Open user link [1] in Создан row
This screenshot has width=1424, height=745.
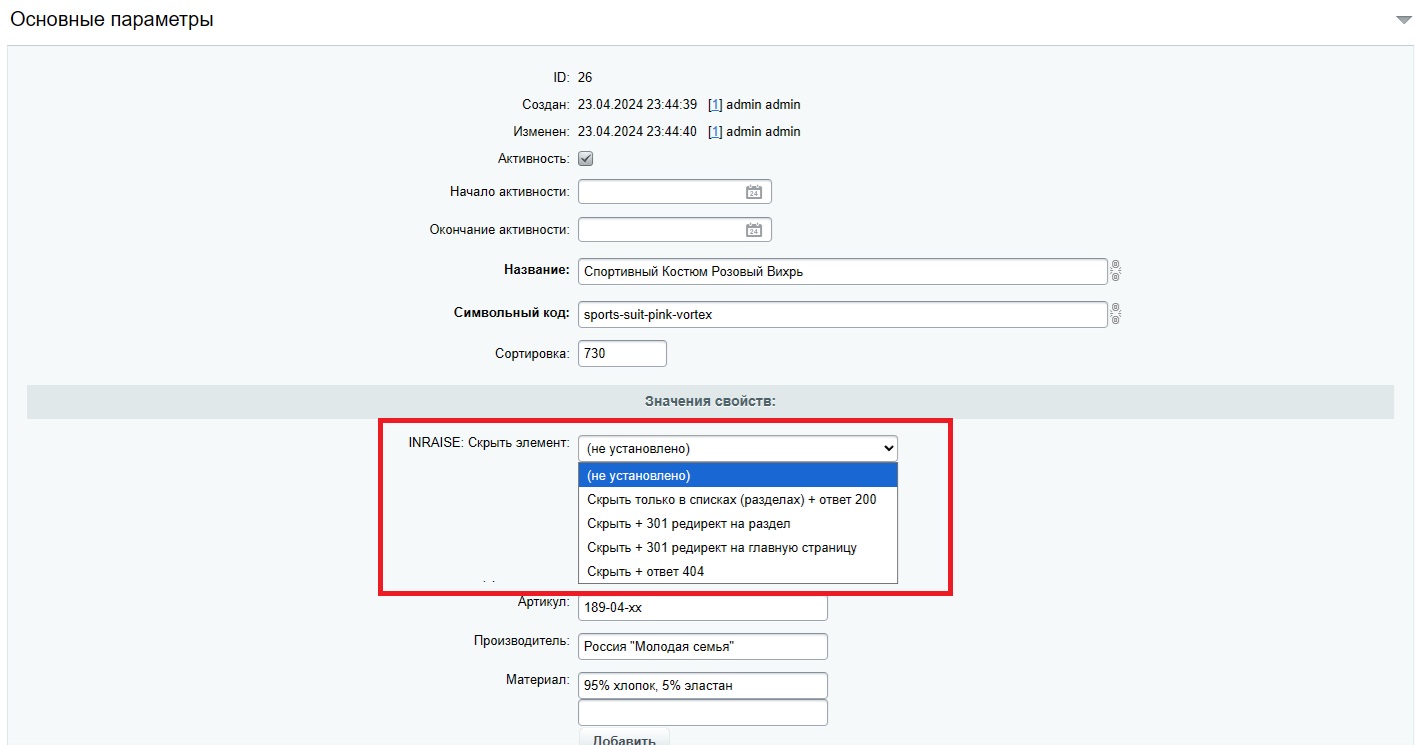(715, 105)
